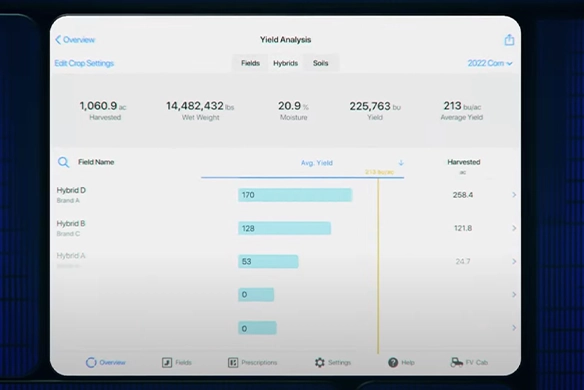Select the Hybrids tab

[x=286, y=63]
